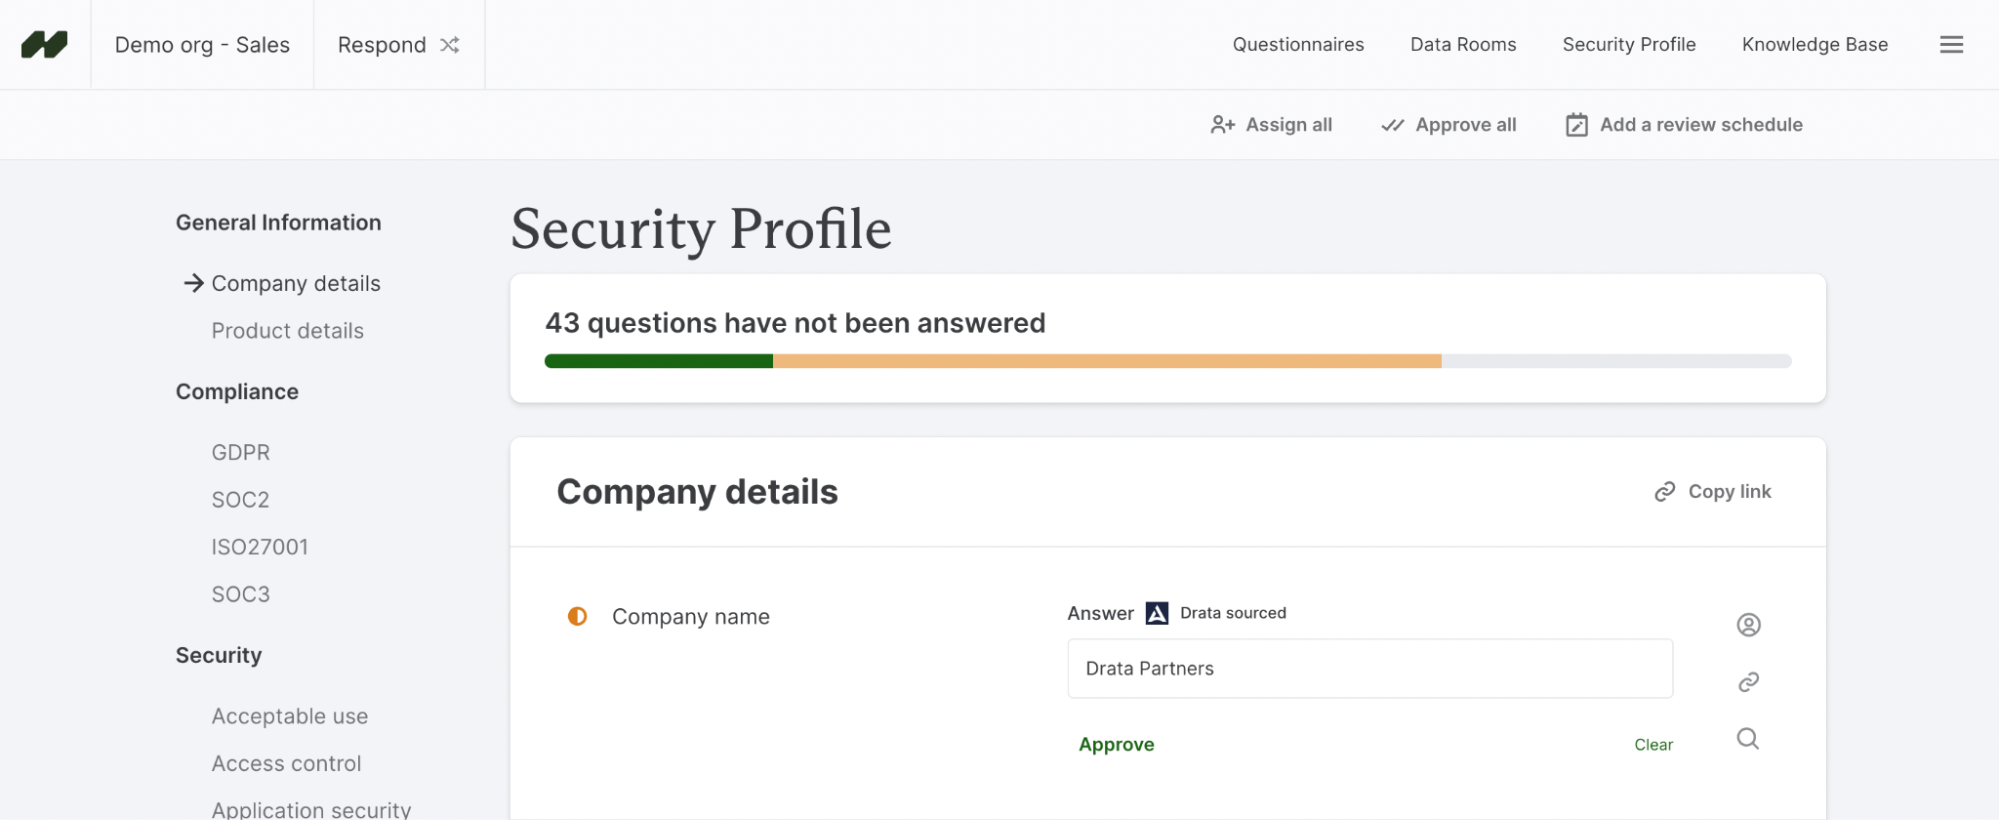Open the hamburger menu icon
Screen dimensions: 1999x820
pos(1951,45)
